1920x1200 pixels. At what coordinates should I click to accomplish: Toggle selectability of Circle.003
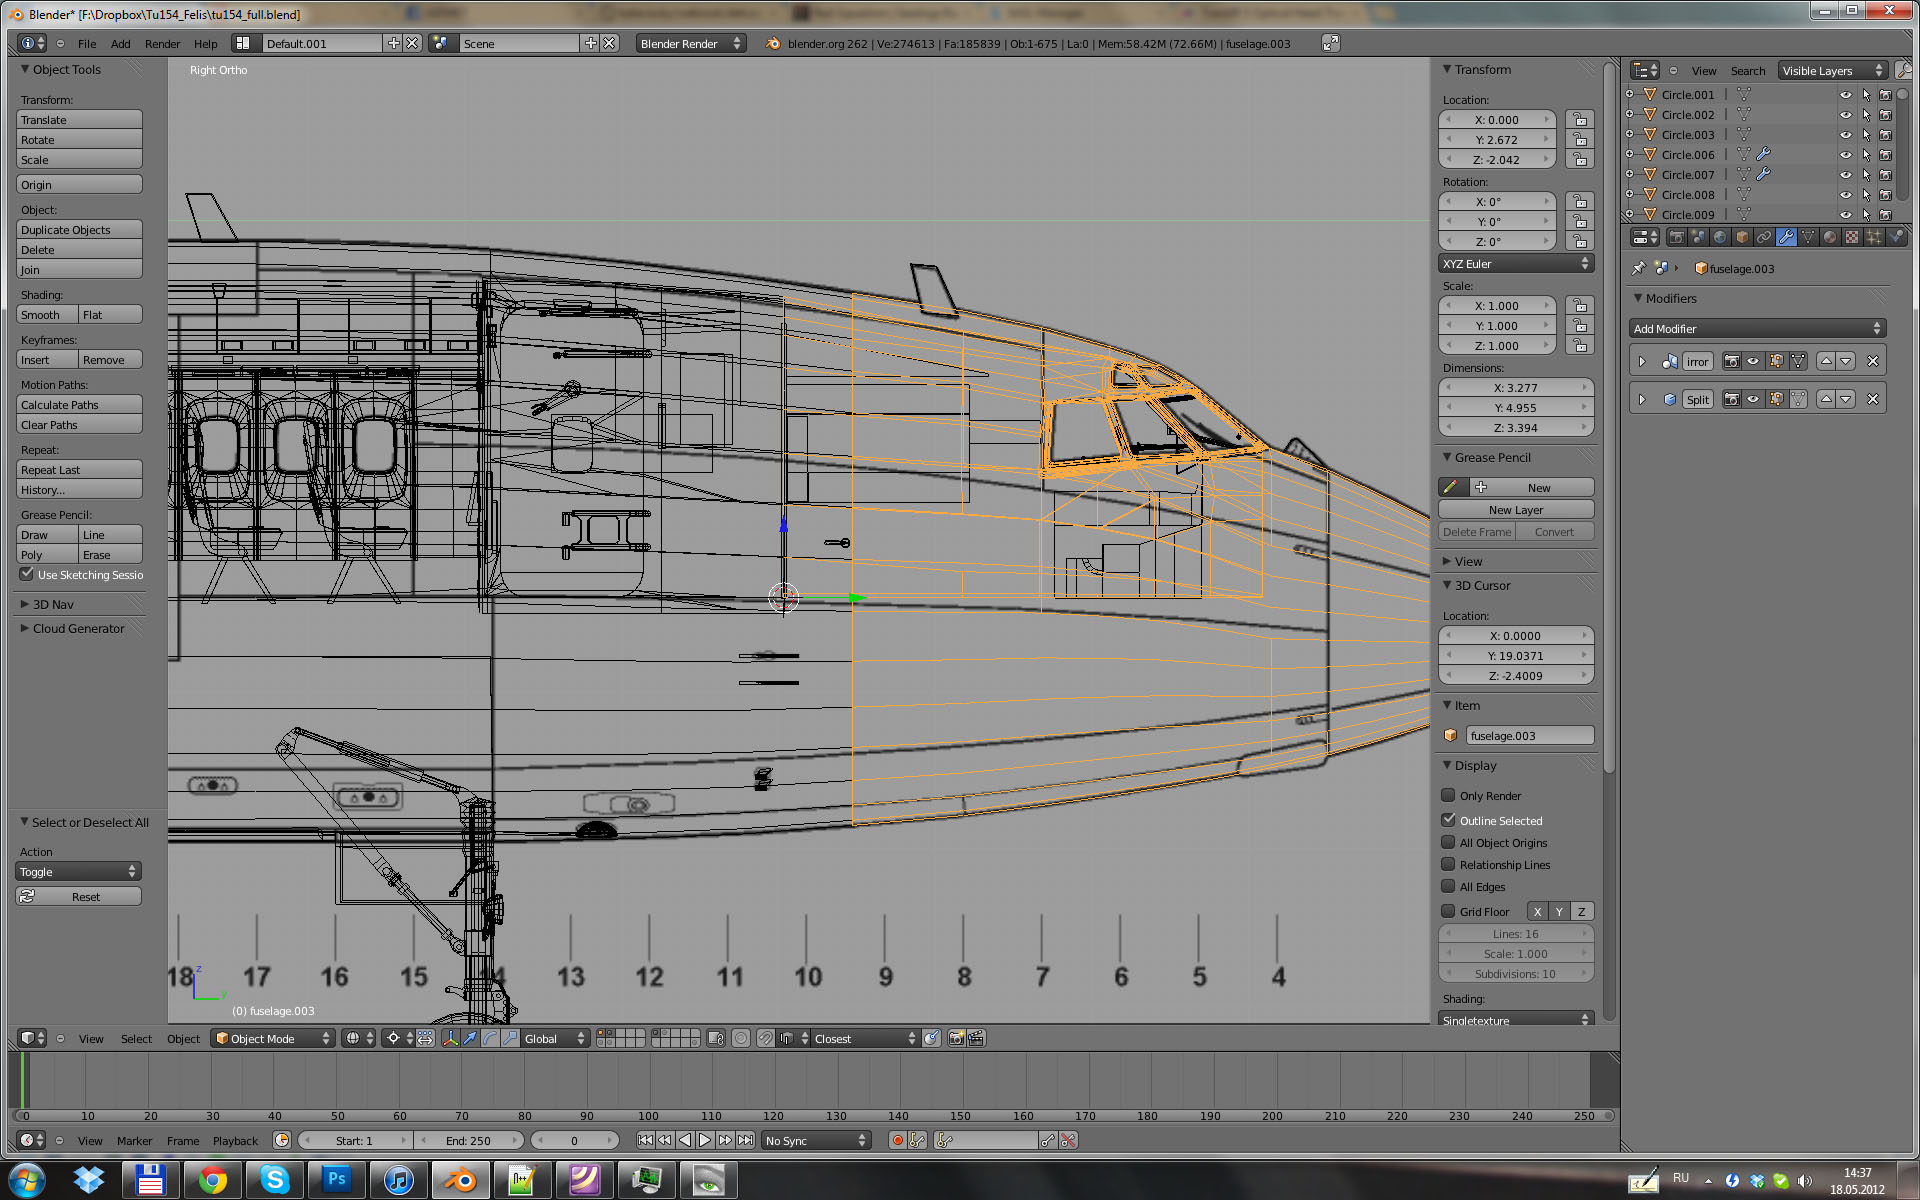(1866, 135)
